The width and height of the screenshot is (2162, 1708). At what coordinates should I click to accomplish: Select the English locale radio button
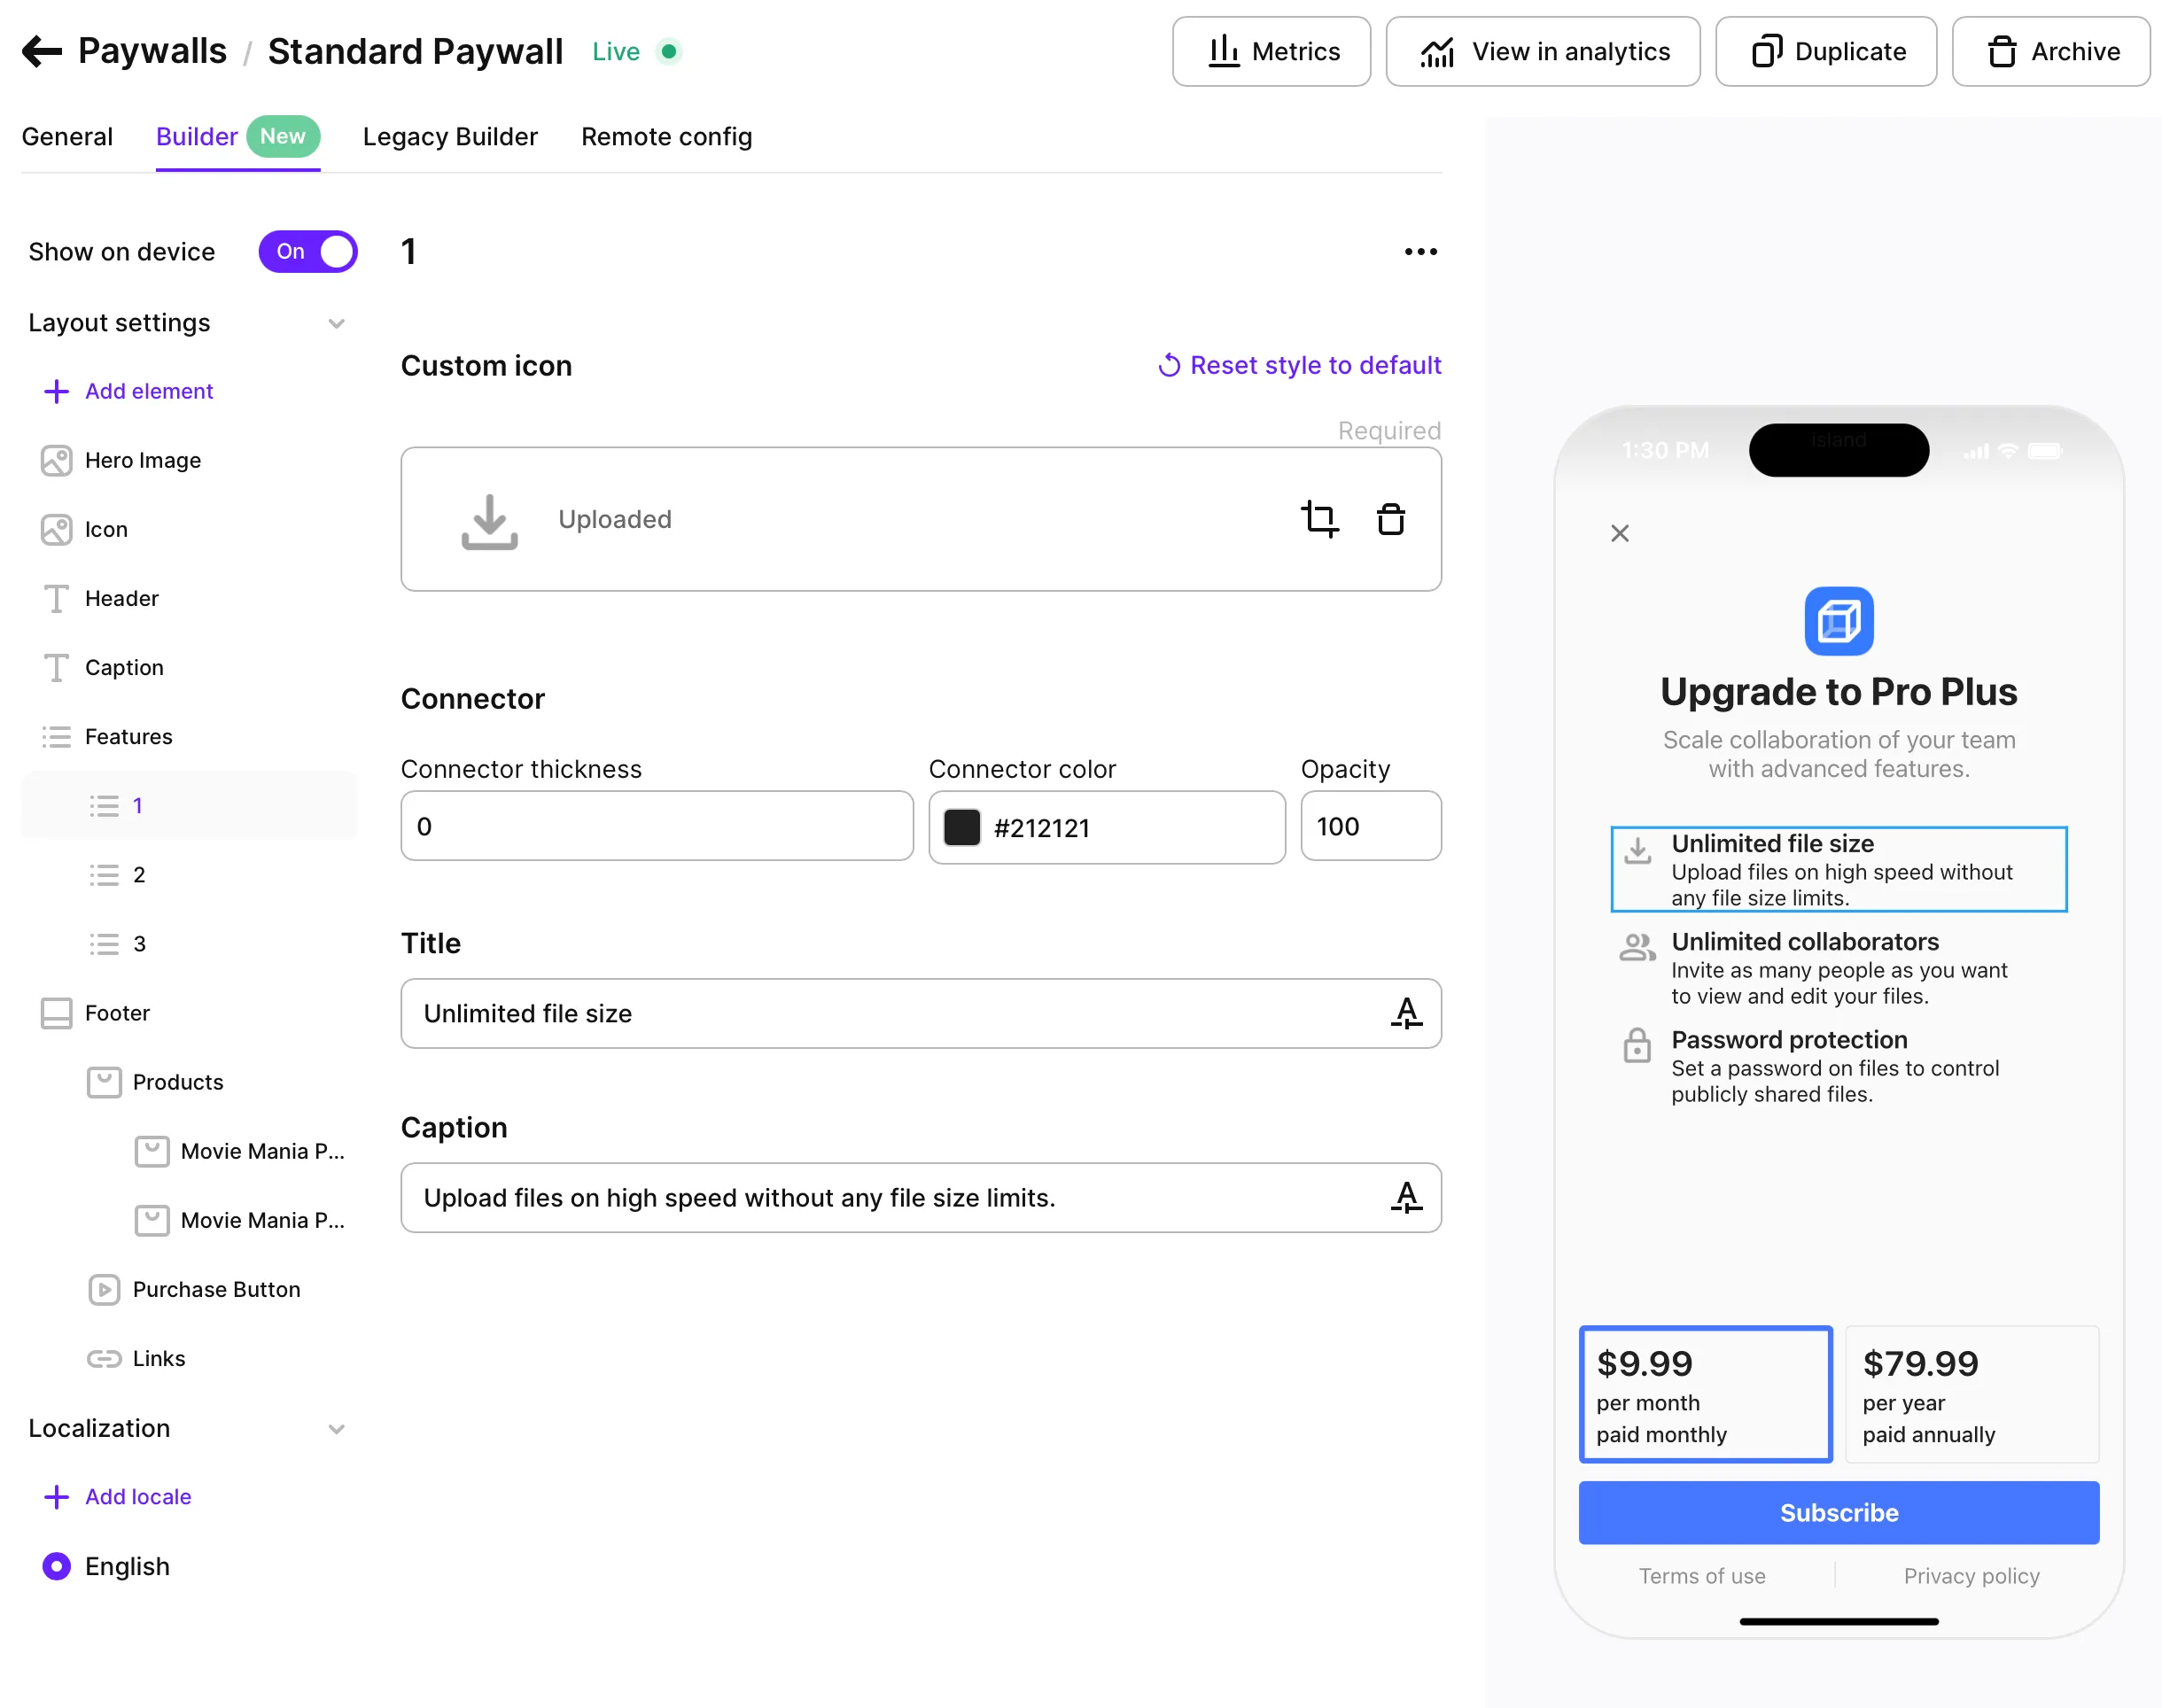(57, 1565)
